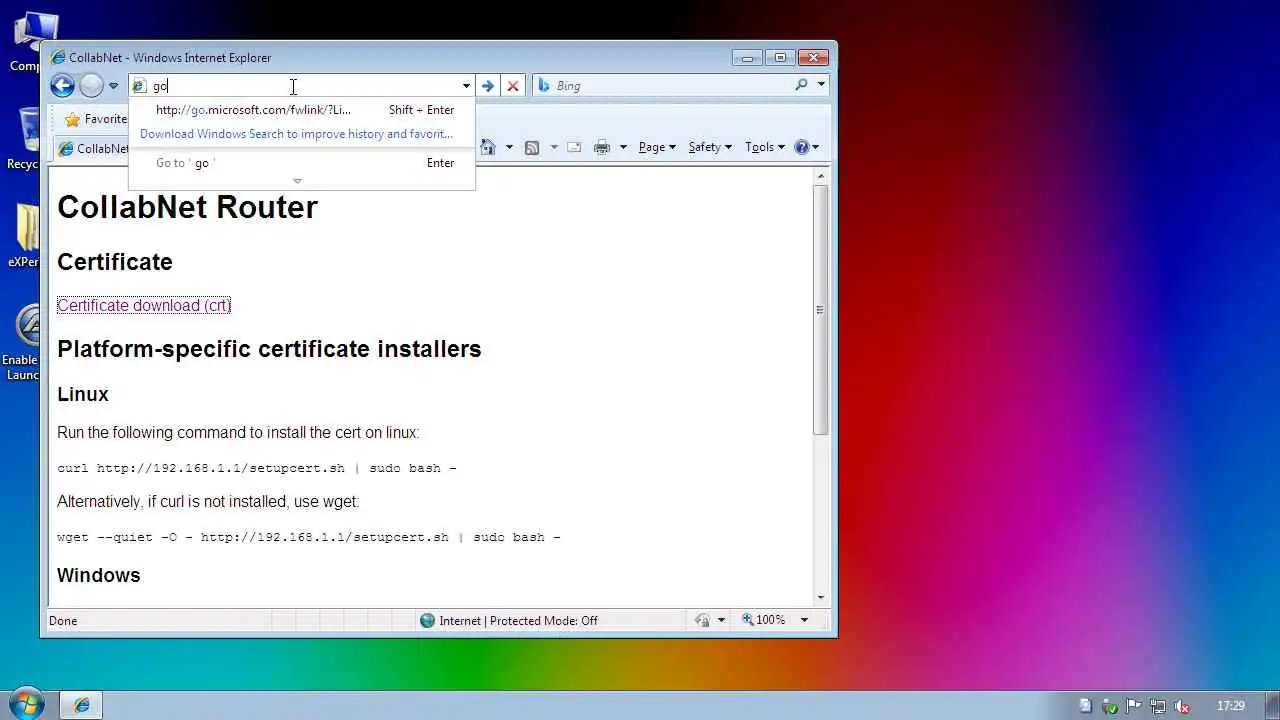Expand autocomplete list with bottom chevron
The height and width of the screenshot is (720, 1280).
coord(297,181)
